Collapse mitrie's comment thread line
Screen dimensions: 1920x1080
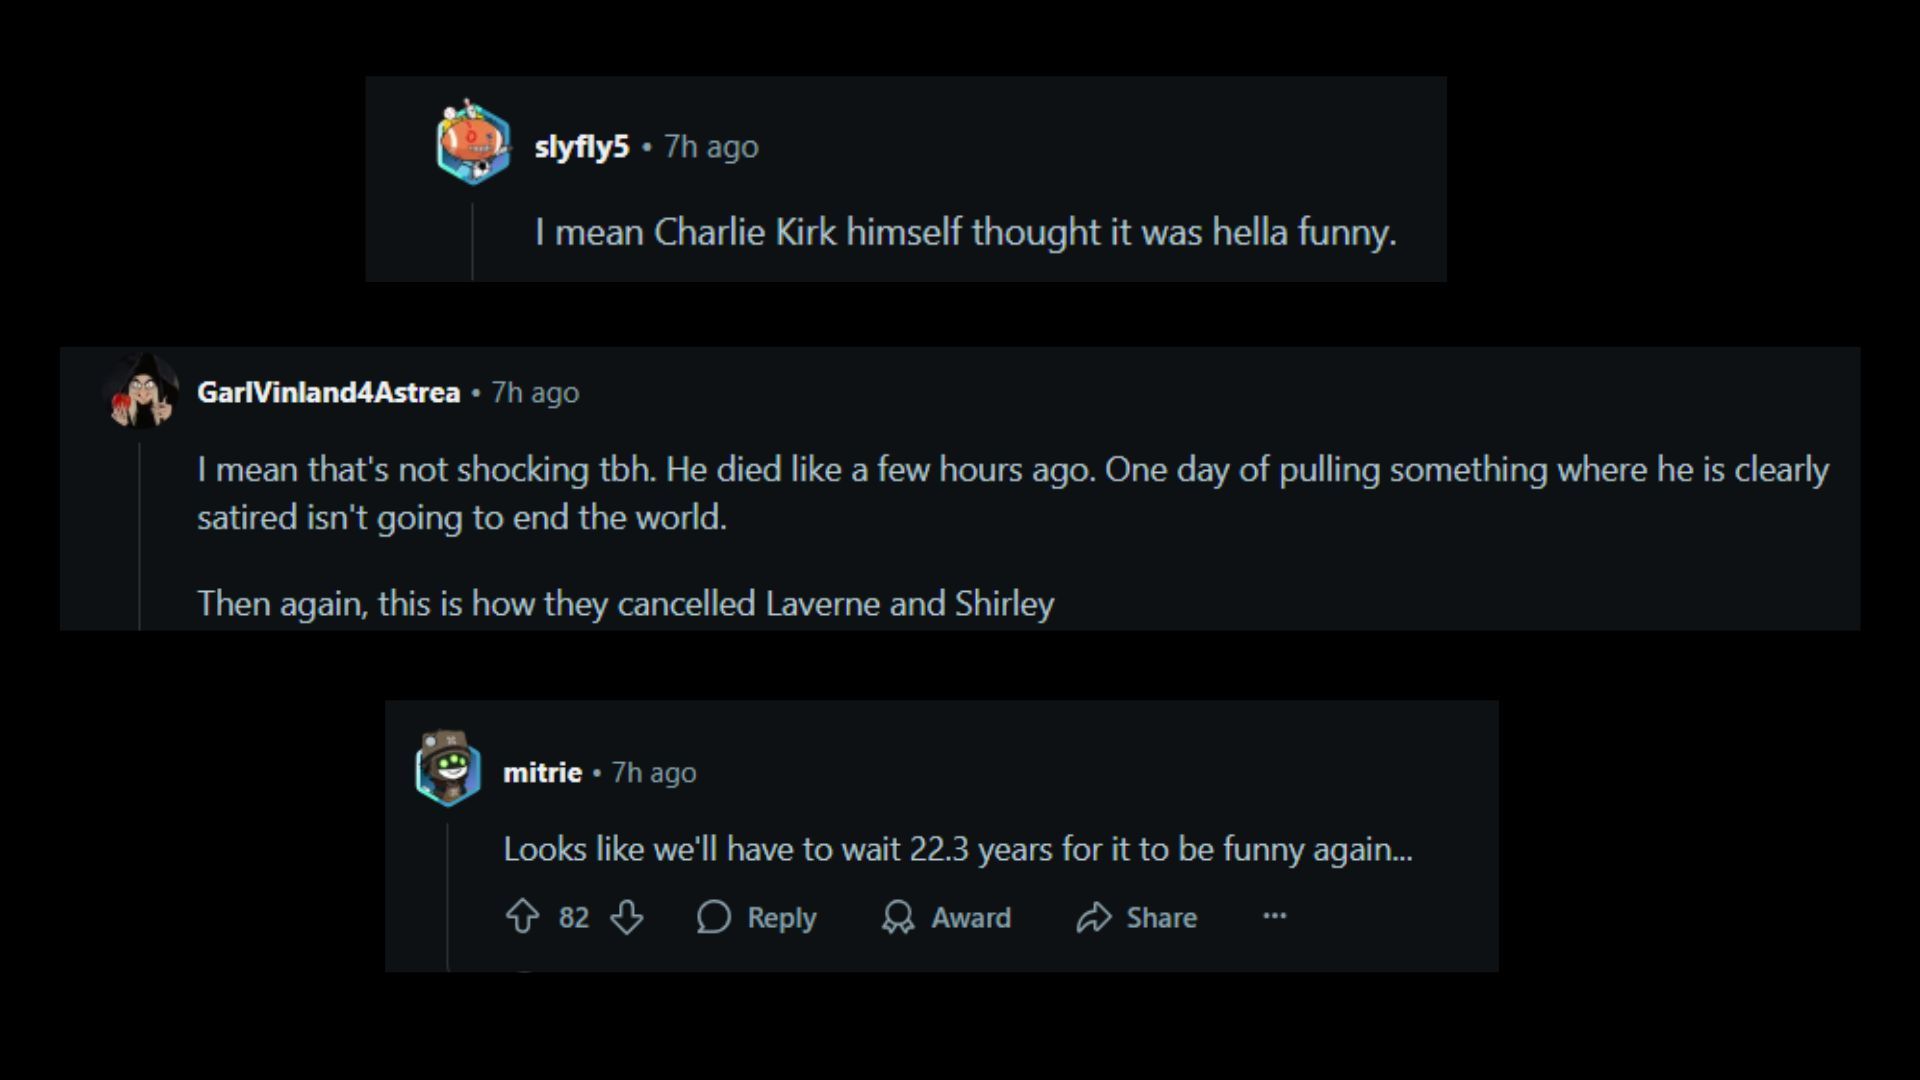[x=447, y=890]
